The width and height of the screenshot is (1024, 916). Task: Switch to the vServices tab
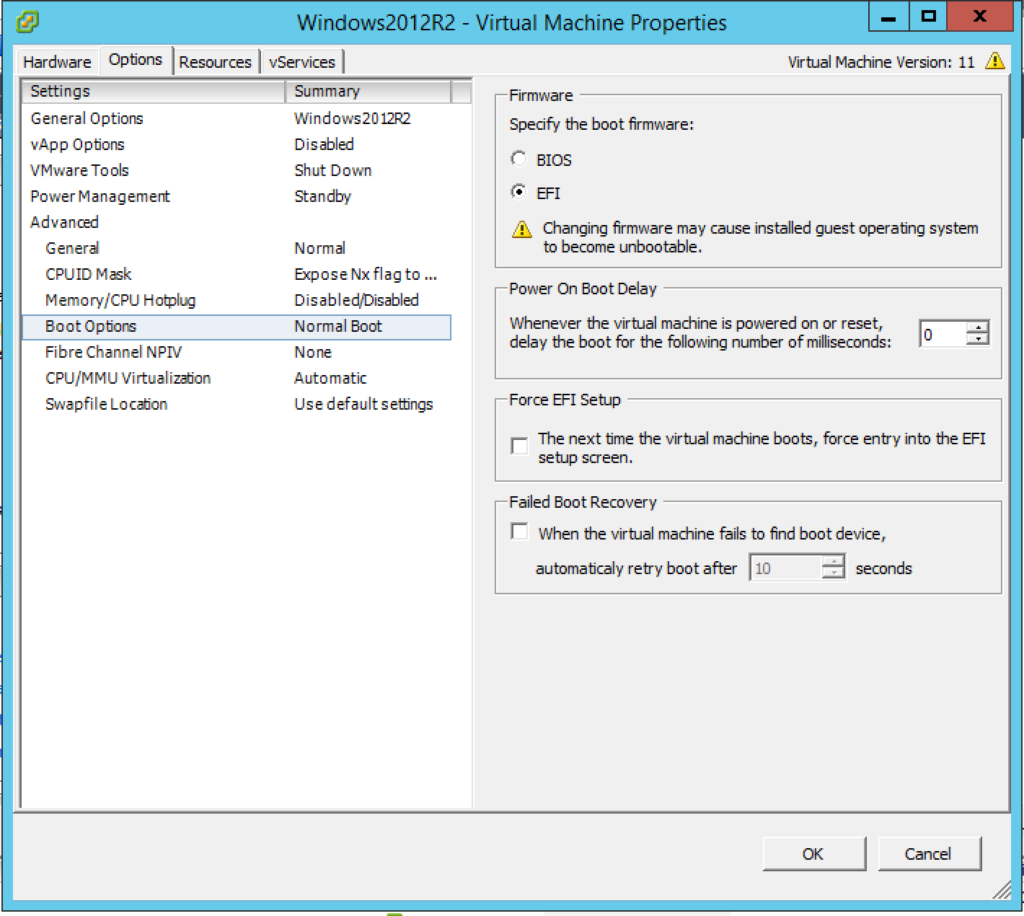pos(302,61)
